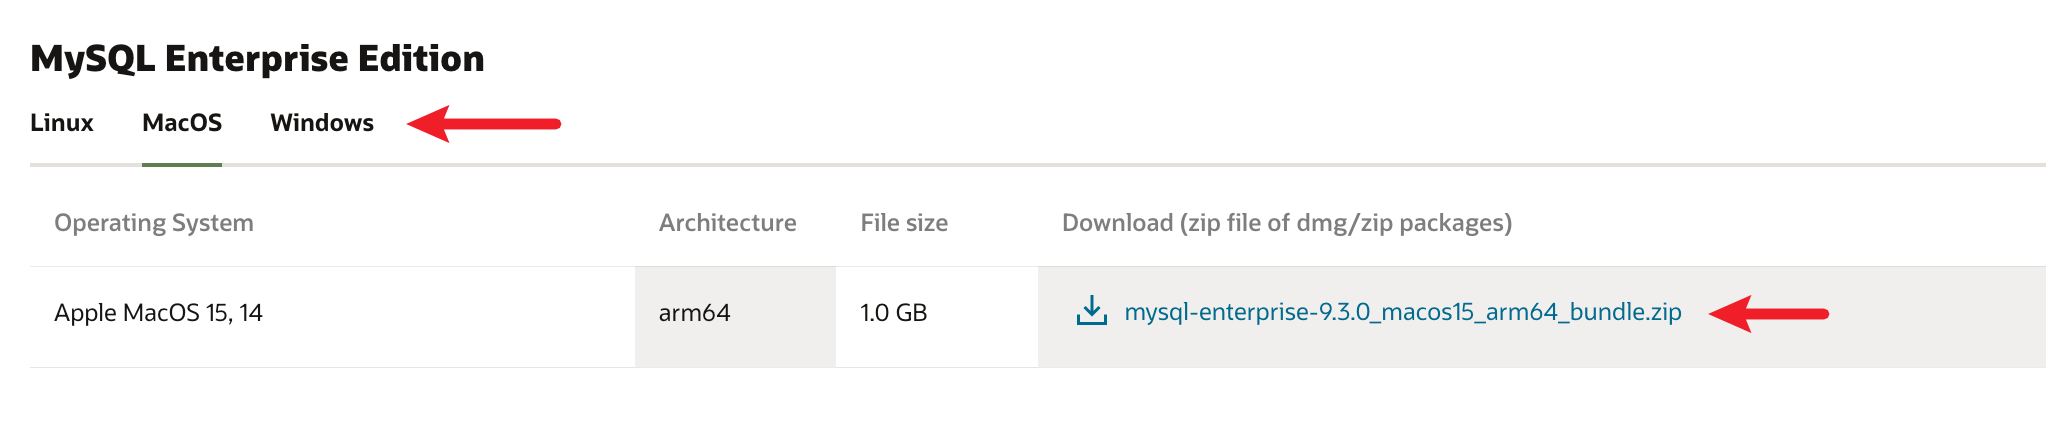Open the Windows tab
Screen dimensions: 2058x446
point(322,123)
